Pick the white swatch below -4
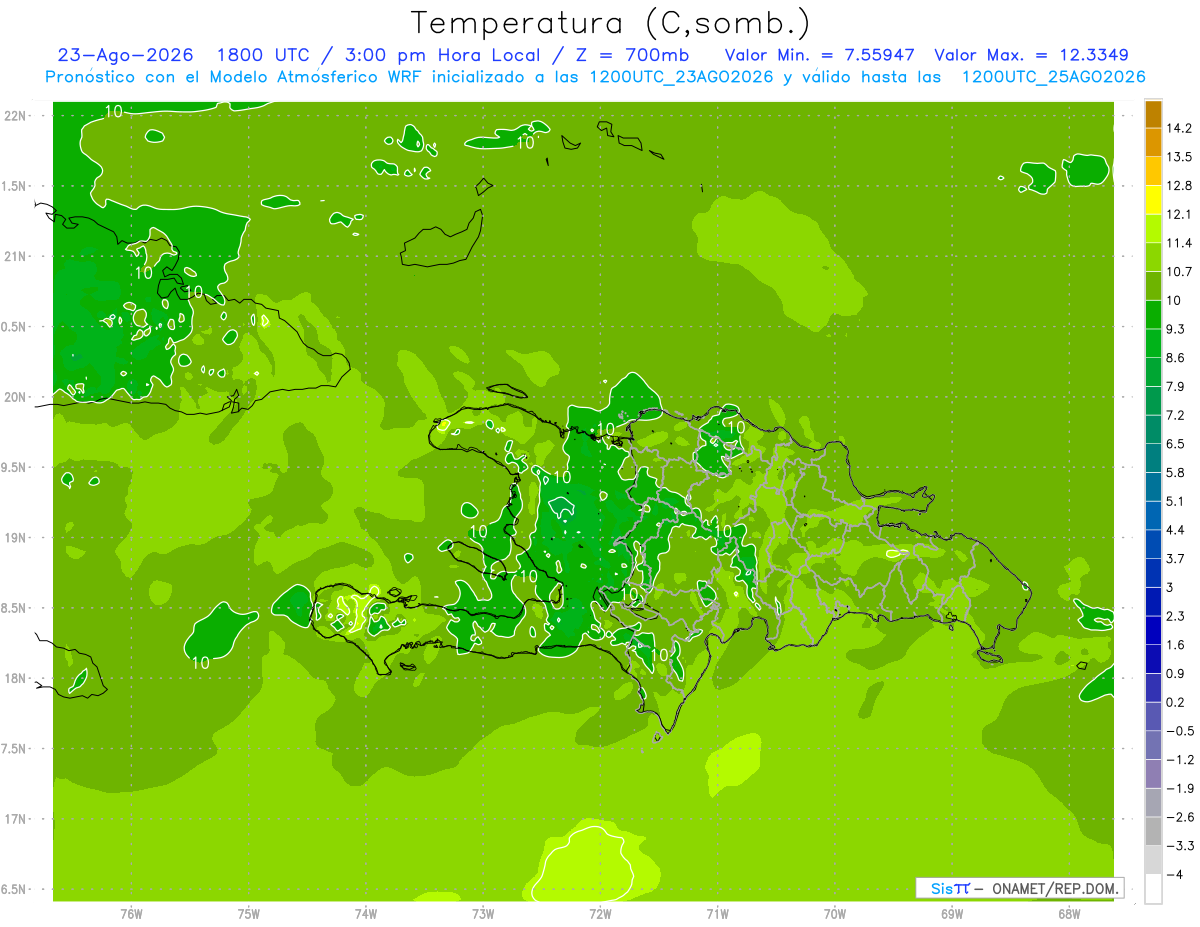 coord(1153,889)
